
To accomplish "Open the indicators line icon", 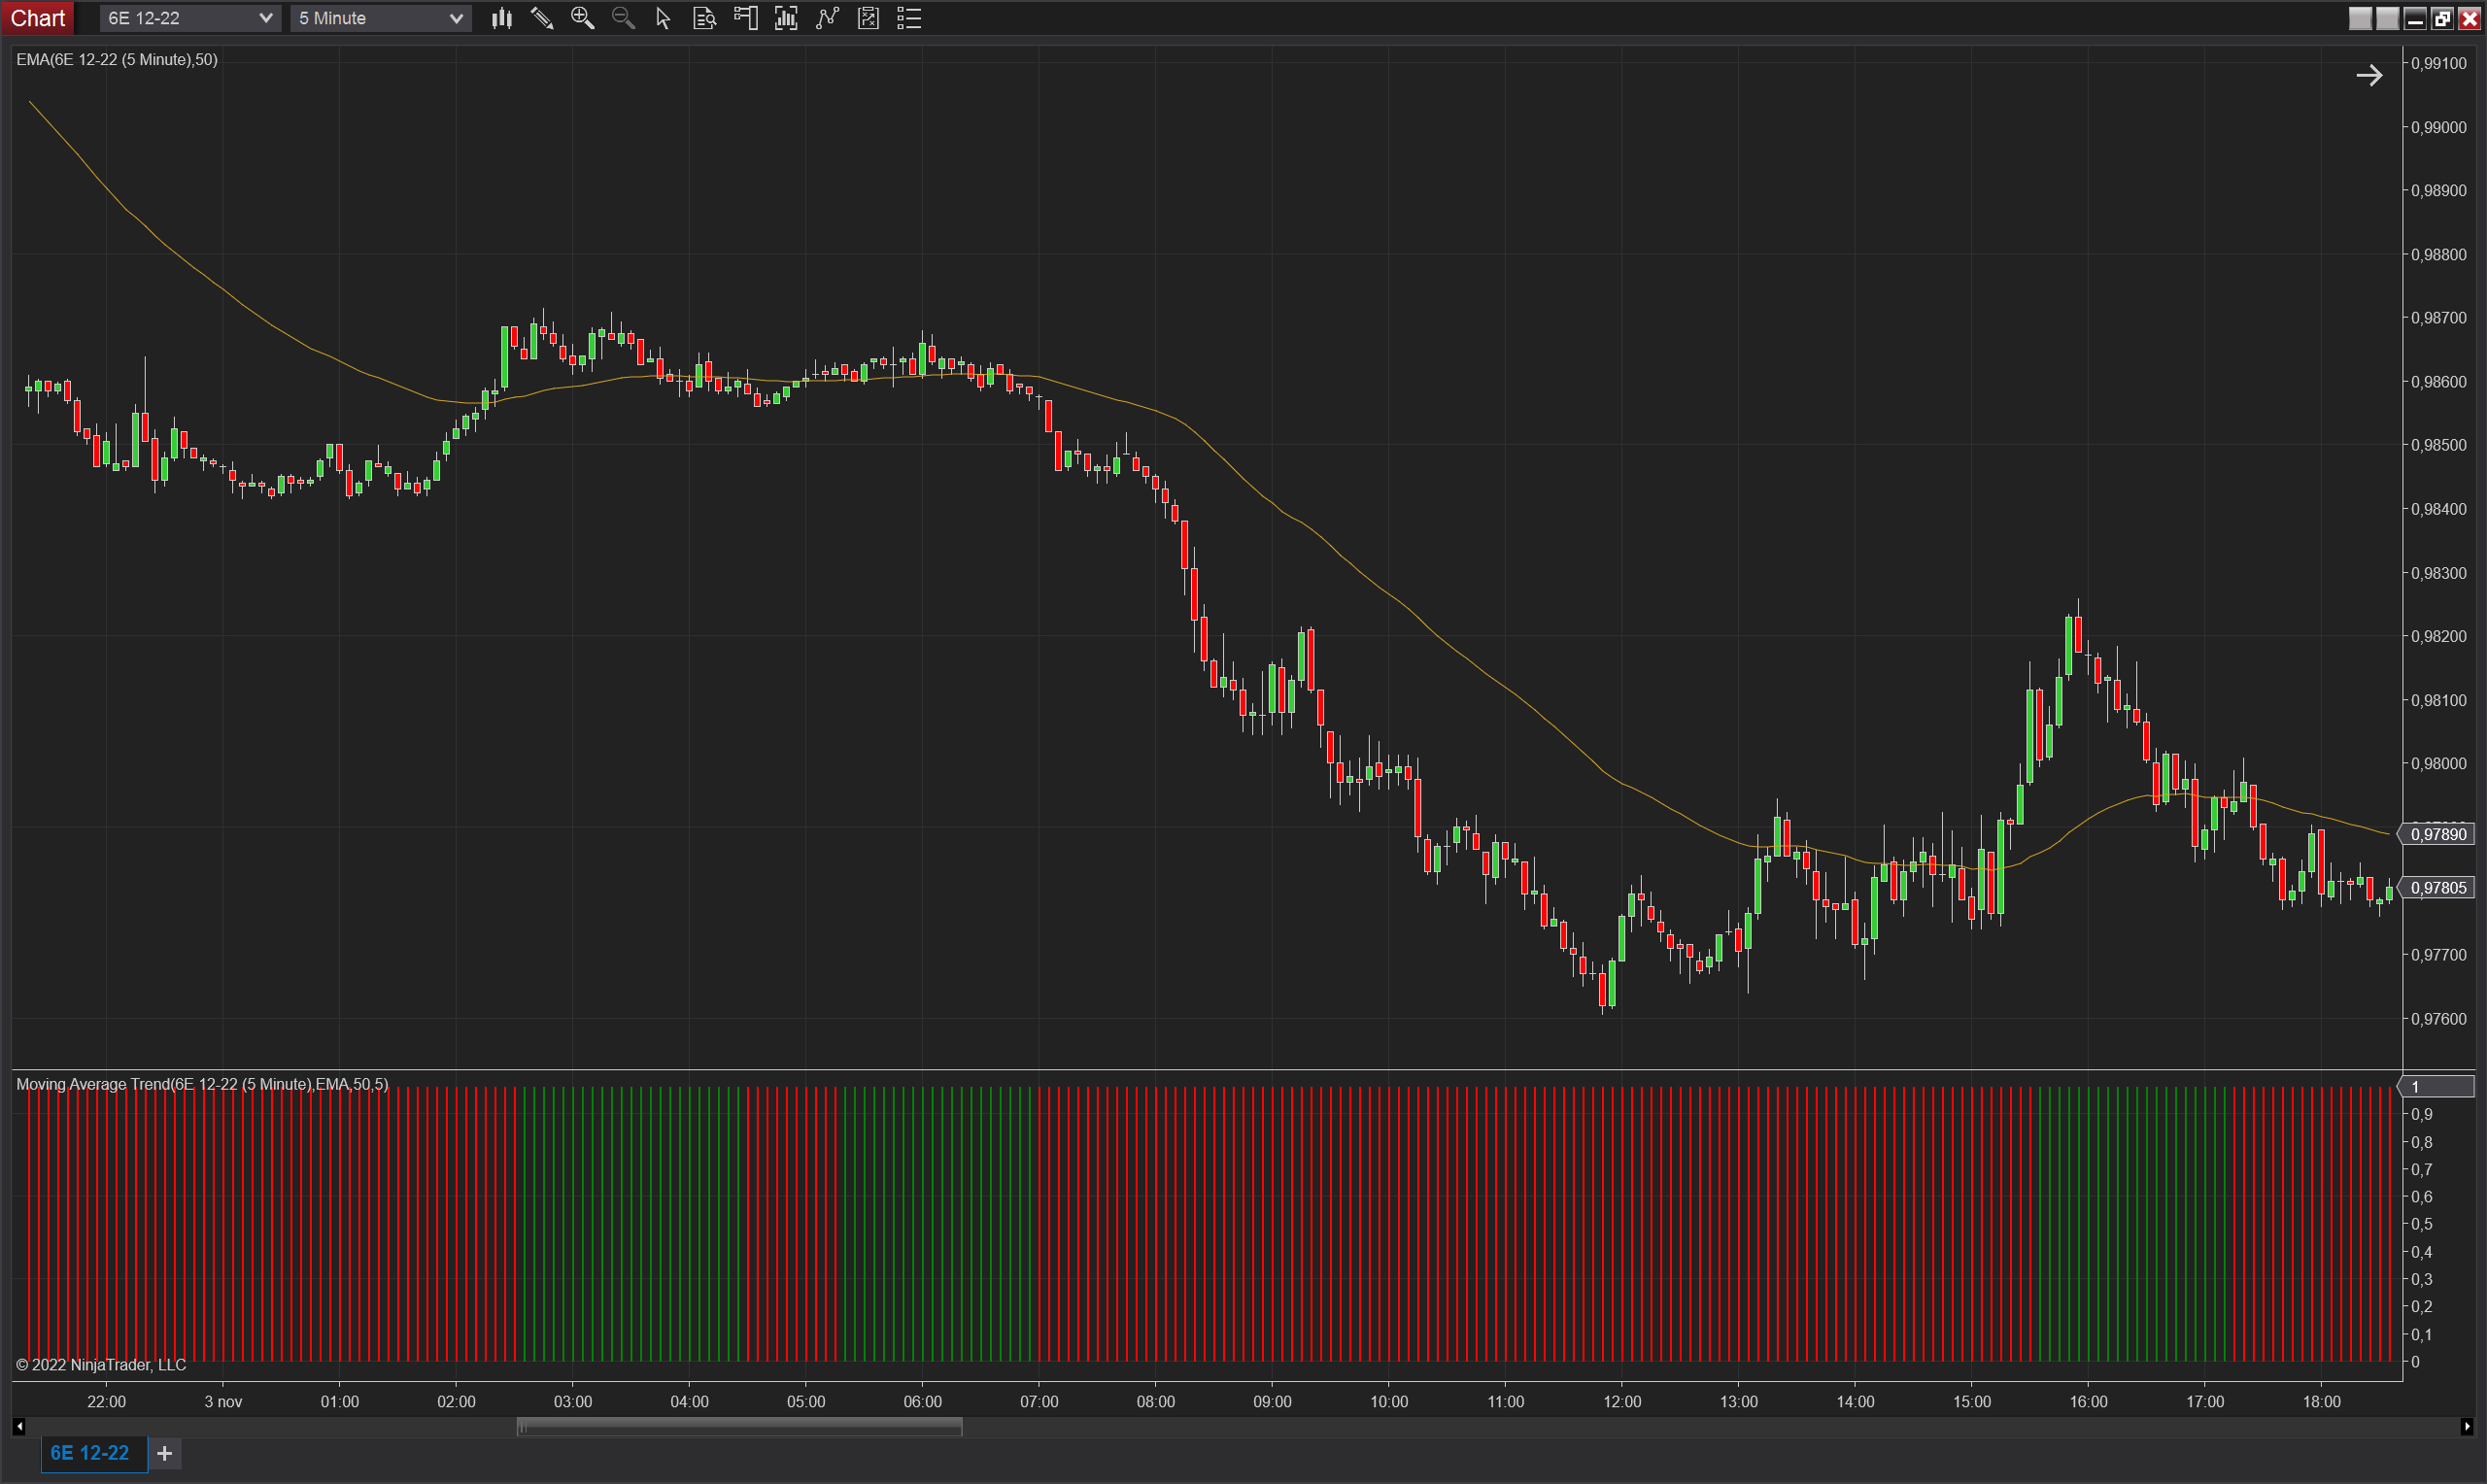I will tap(827, 18).
